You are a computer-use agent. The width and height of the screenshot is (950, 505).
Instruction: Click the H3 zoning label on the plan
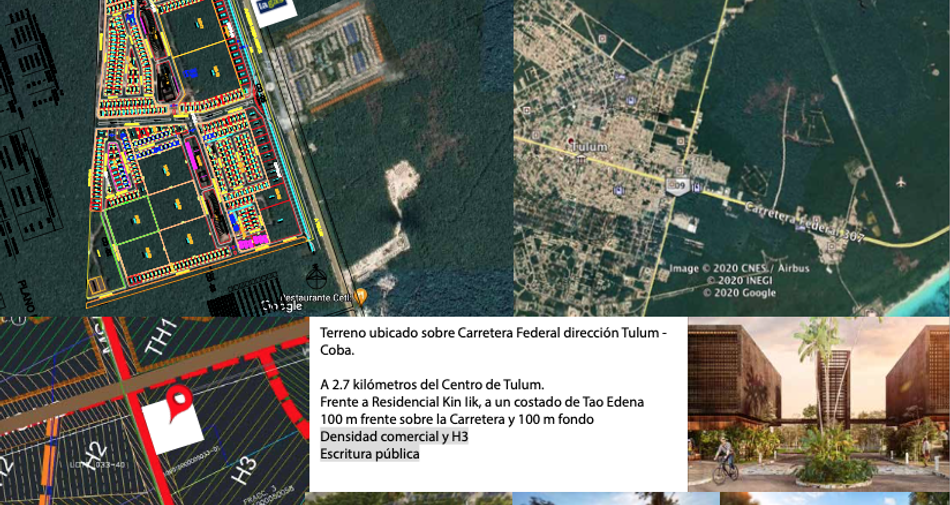(244, 470)
